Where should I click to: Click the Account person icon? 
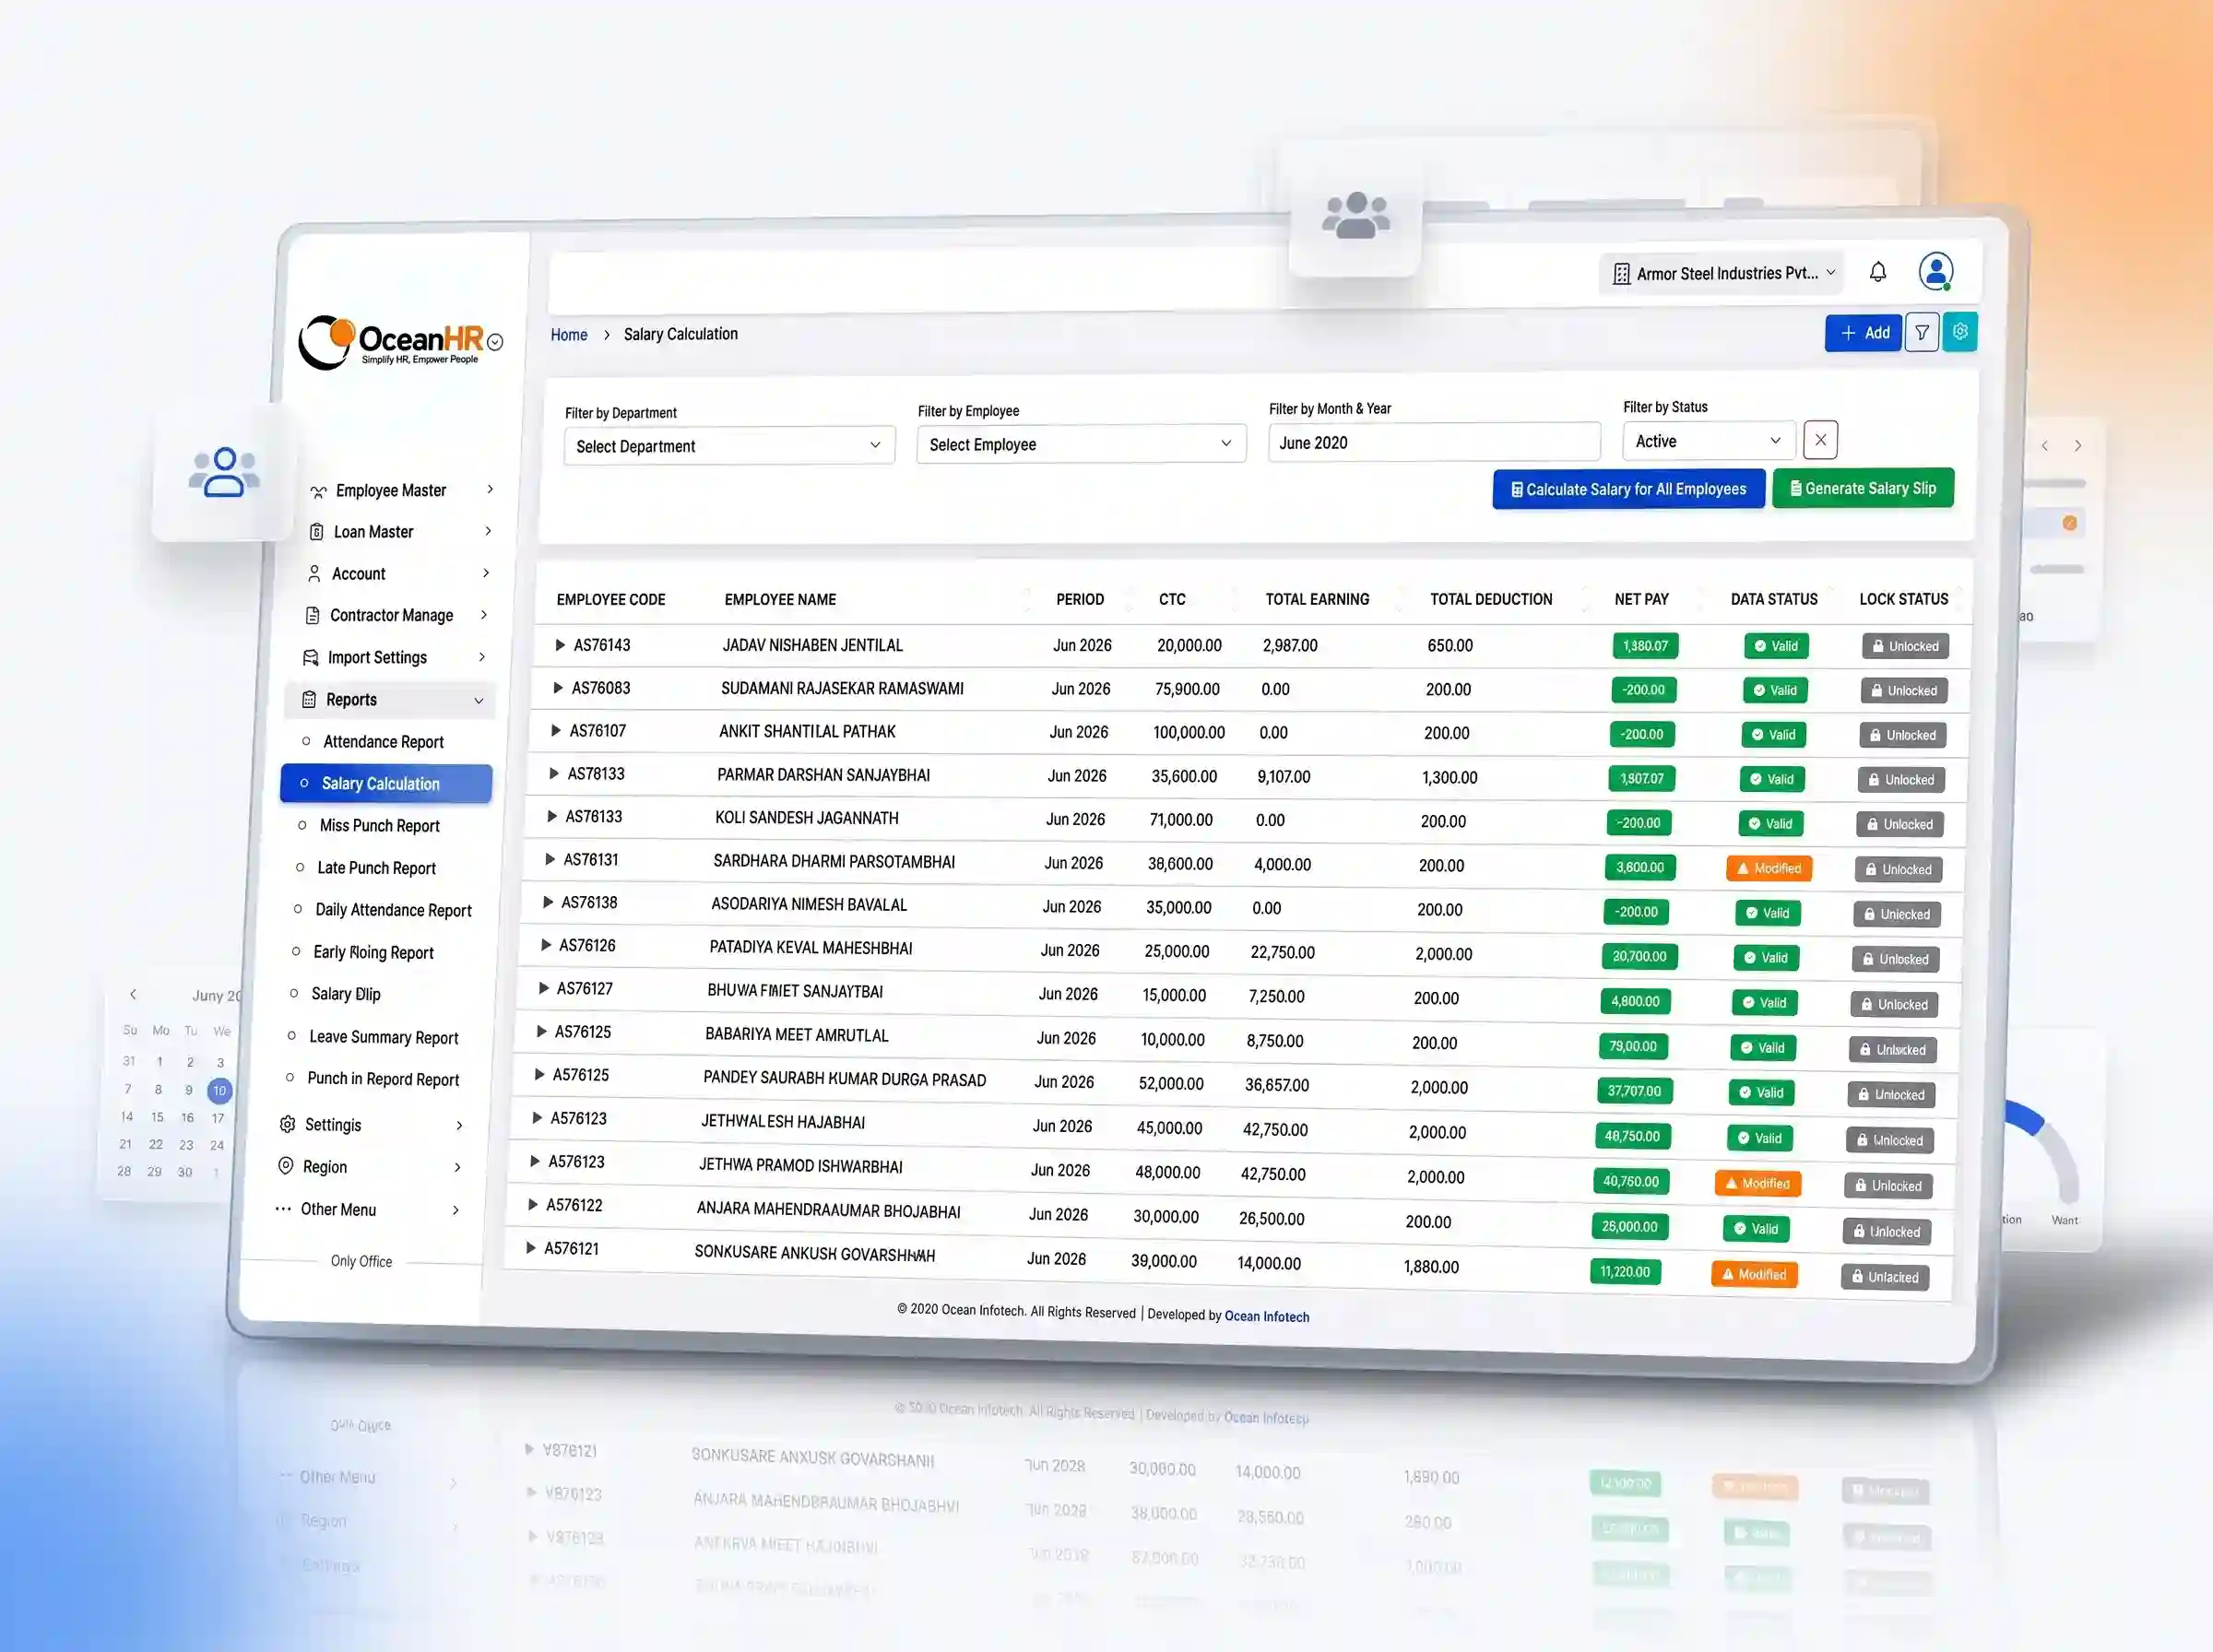coord(314,574)
